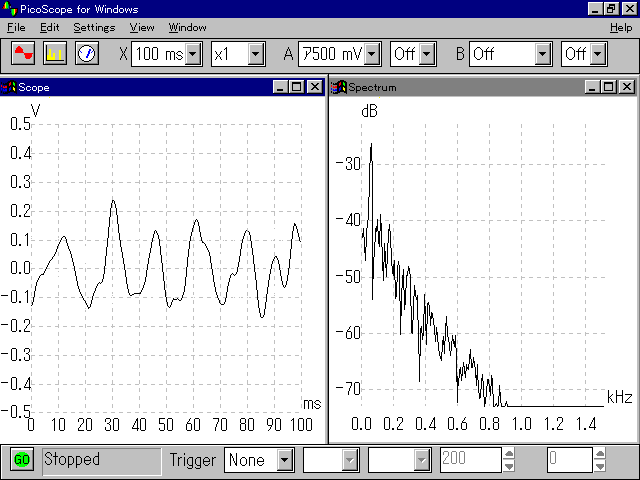The image size is (640, 480).
Task: Open the Edit menu
Action: [x=49, y=28]
